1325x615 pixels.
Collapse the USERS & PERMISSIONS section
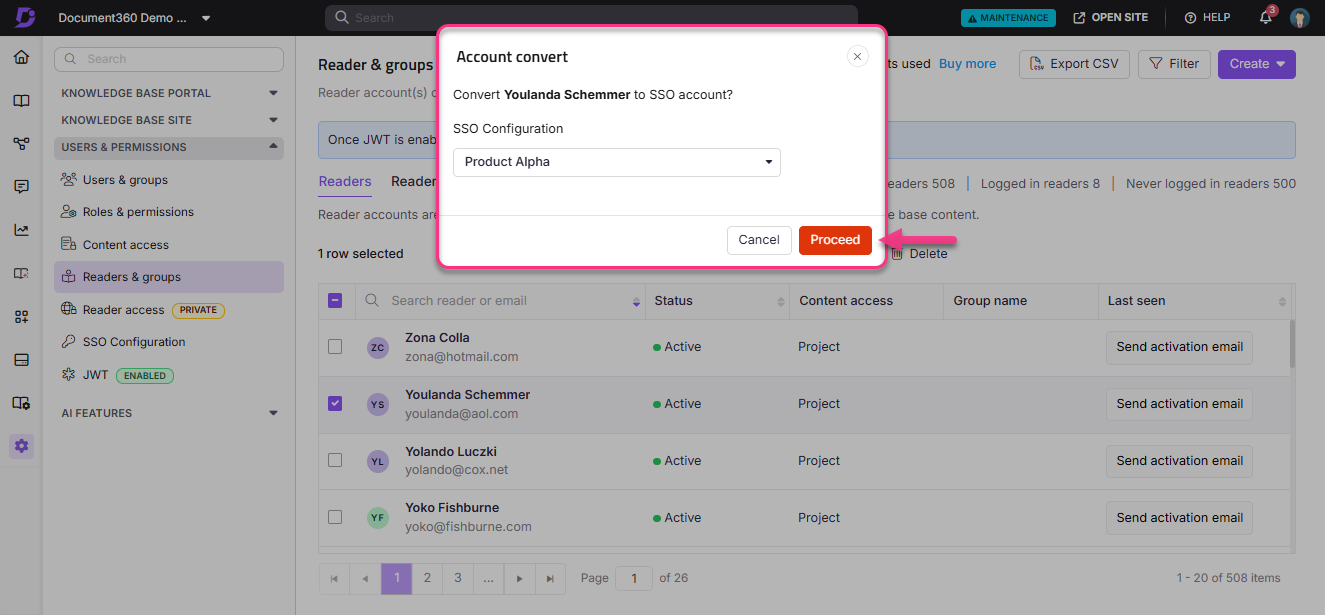[x=273, y=147]
